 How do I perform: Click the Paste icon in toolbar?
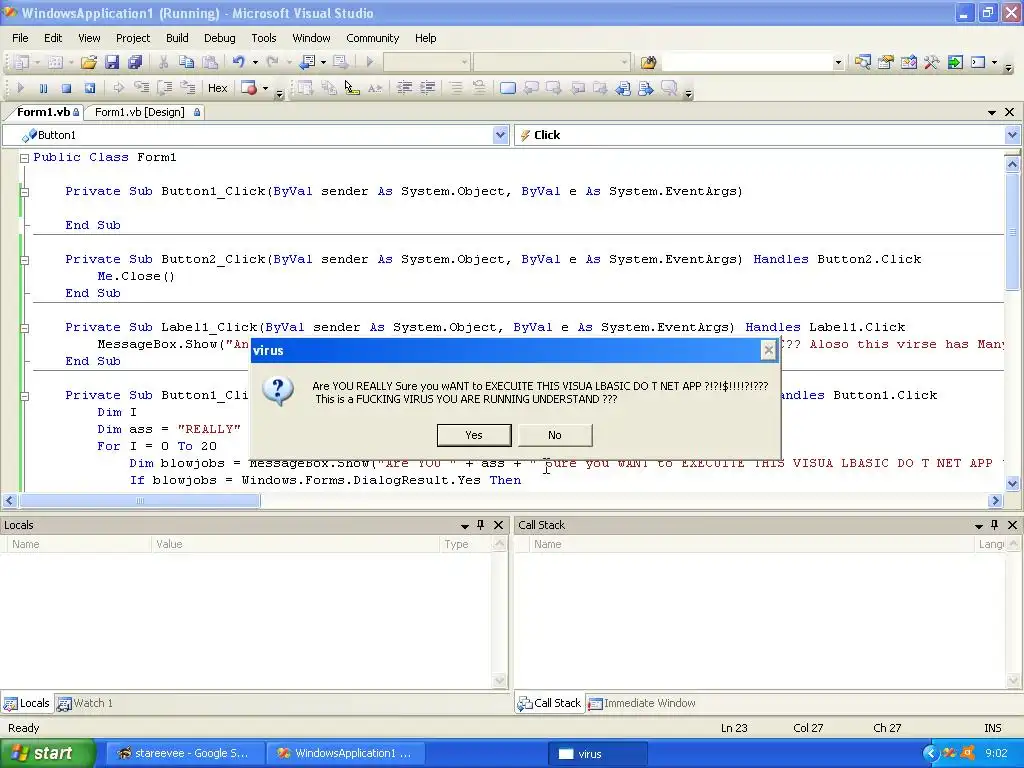click(210, 62)
